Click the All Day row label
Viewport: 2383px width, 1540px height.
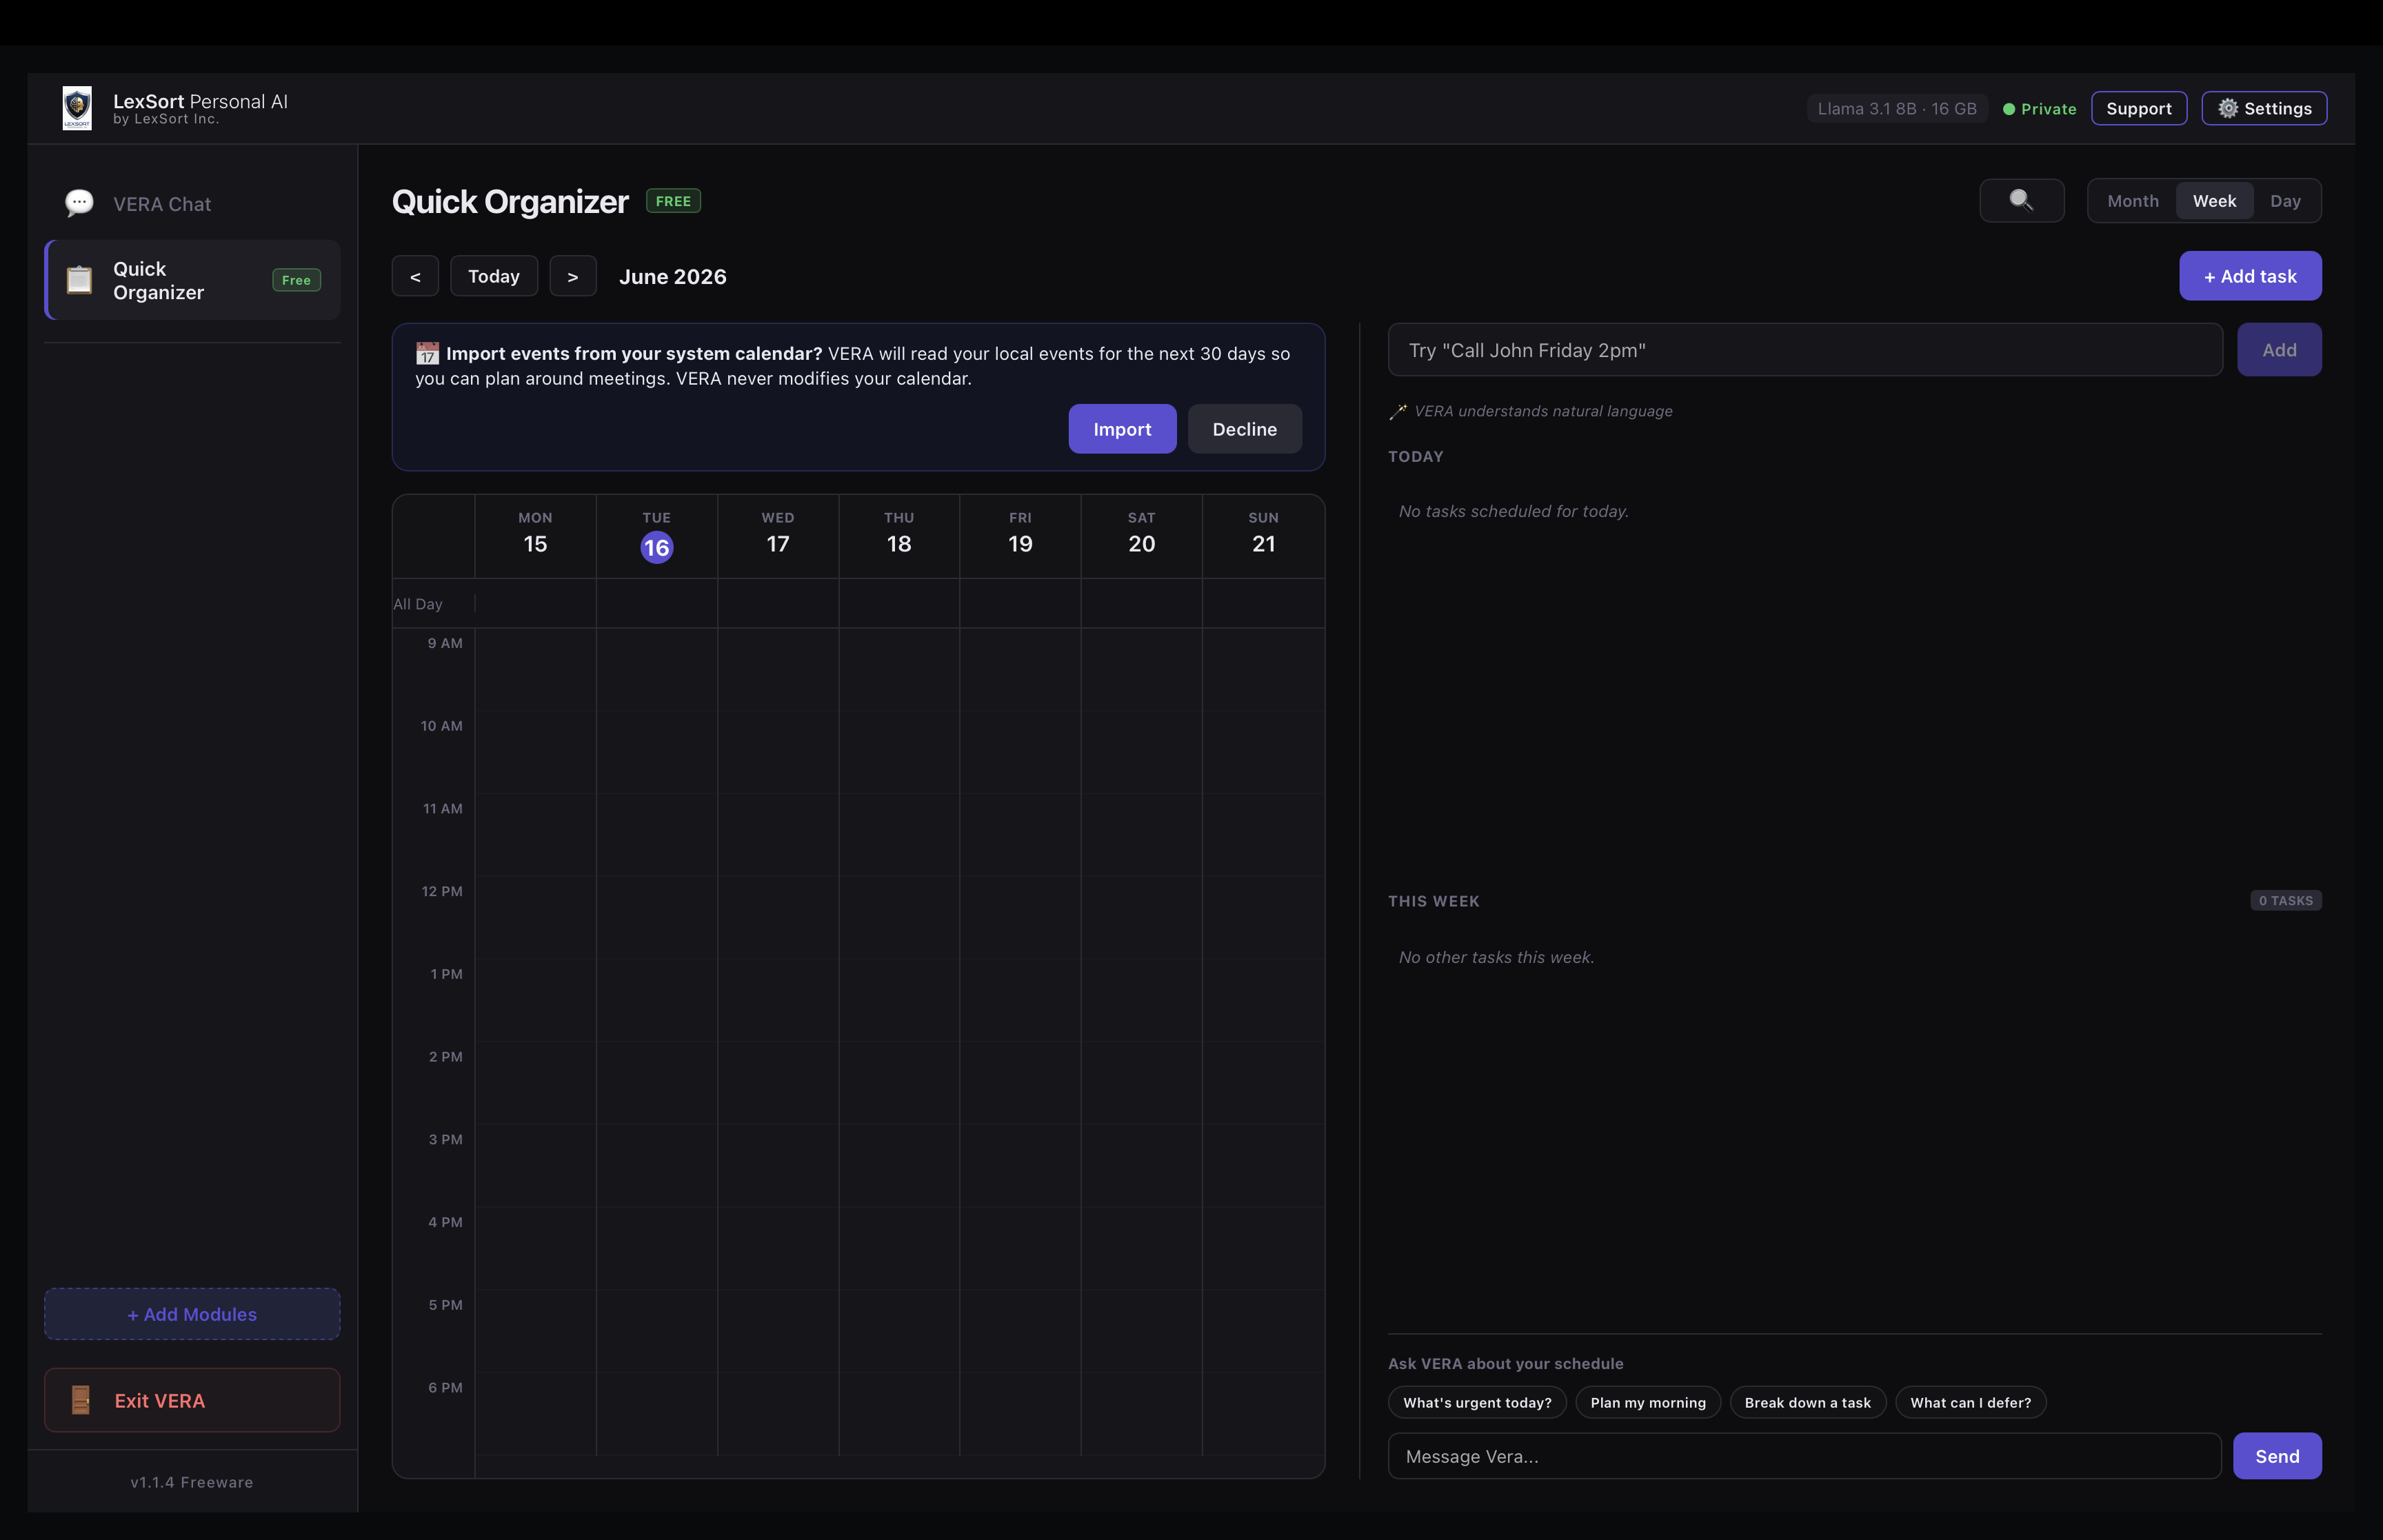click(418, 604)
